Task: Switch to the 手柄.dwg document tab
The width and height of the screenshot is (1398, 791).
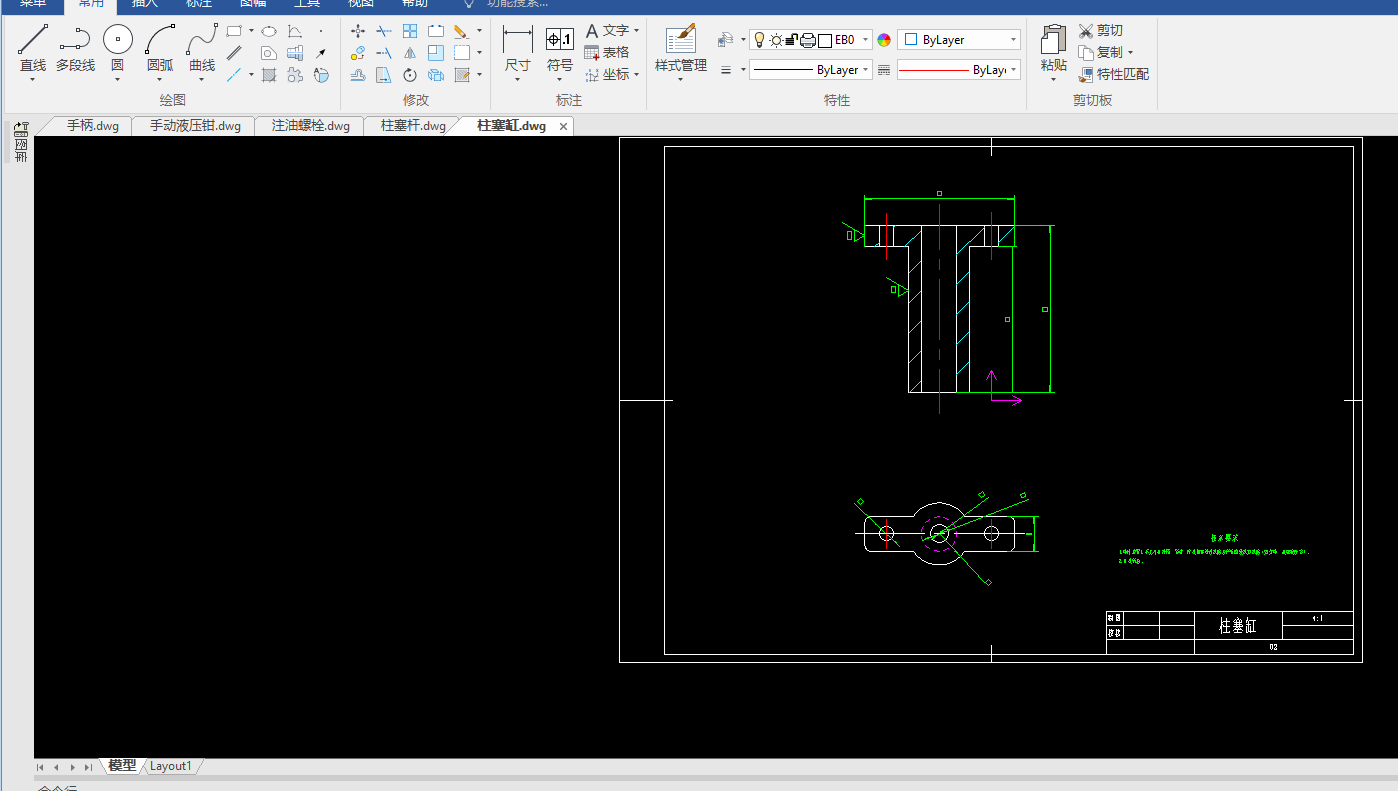Action: pos(93,126)
